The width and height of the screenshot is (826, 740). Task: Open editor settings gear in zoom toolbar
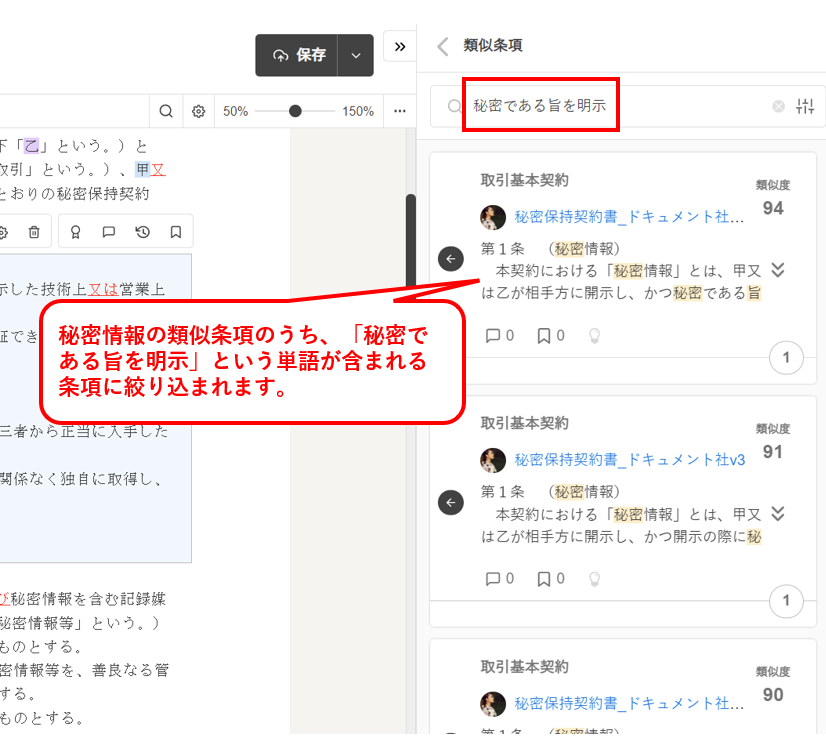[199, 111]
